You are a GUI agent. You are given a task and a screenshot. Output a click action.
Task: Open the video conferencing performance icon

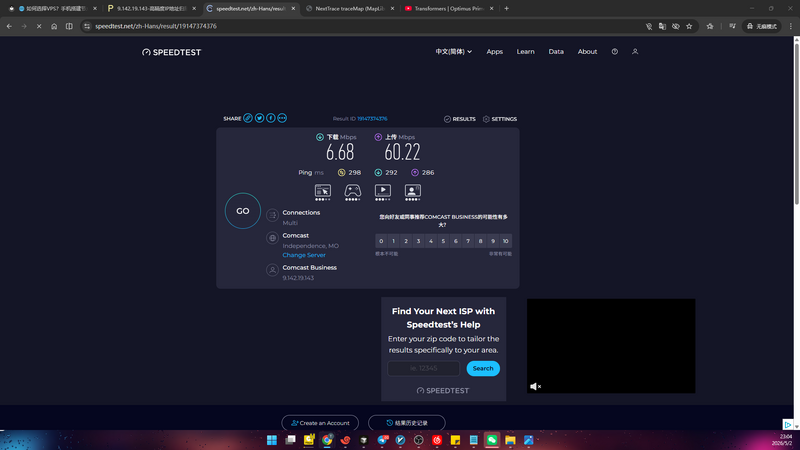click(413, 192)
